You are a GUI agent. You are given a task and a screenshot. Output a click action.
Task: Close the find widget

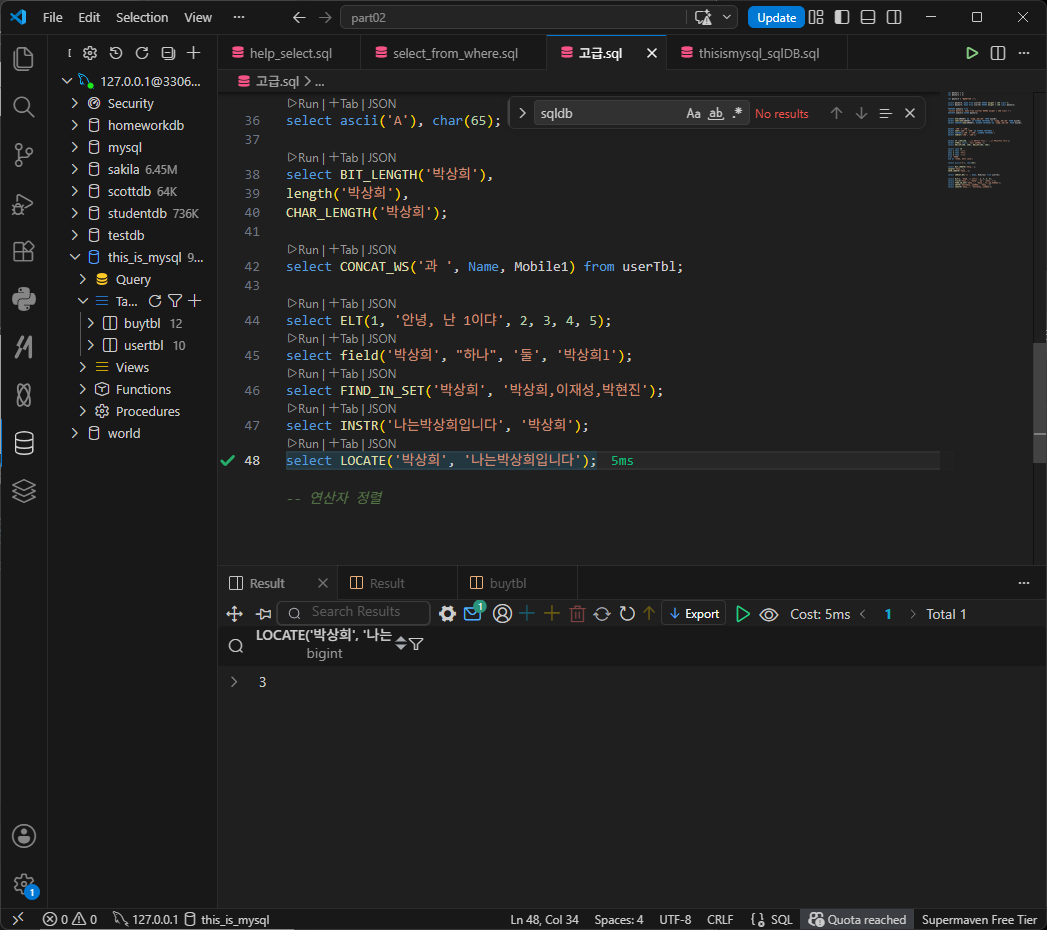coord(909,113)
